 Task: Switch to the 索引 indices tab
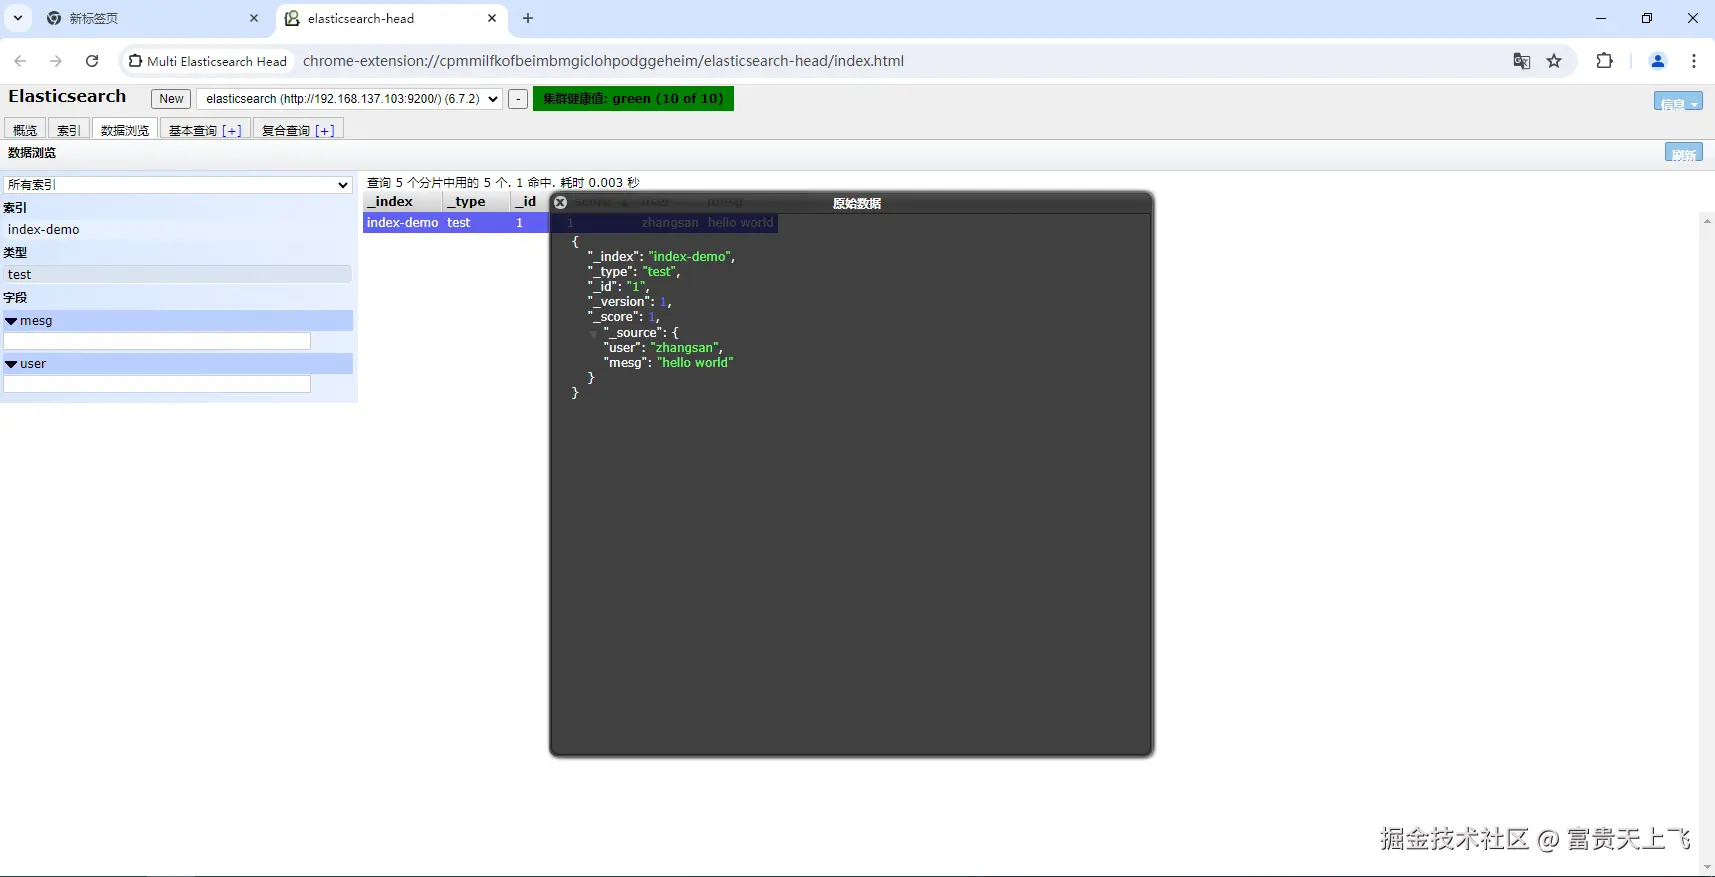(68, 130)
